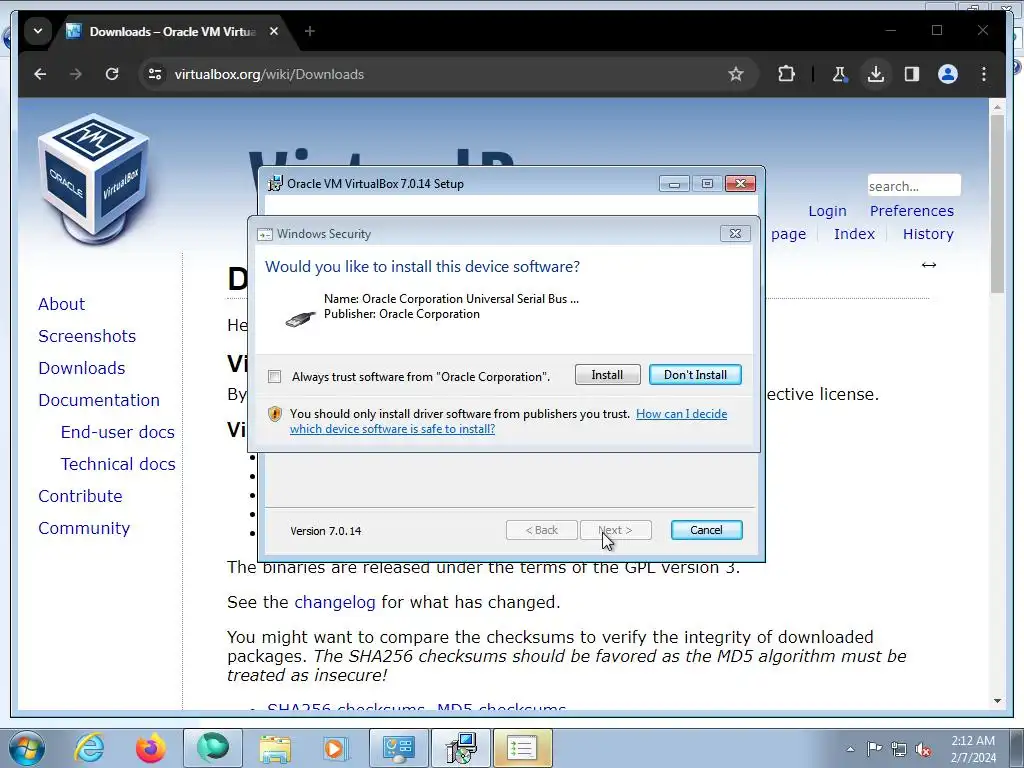Click the muted volume tray icon
The image size is (1024, 768).
923,749
